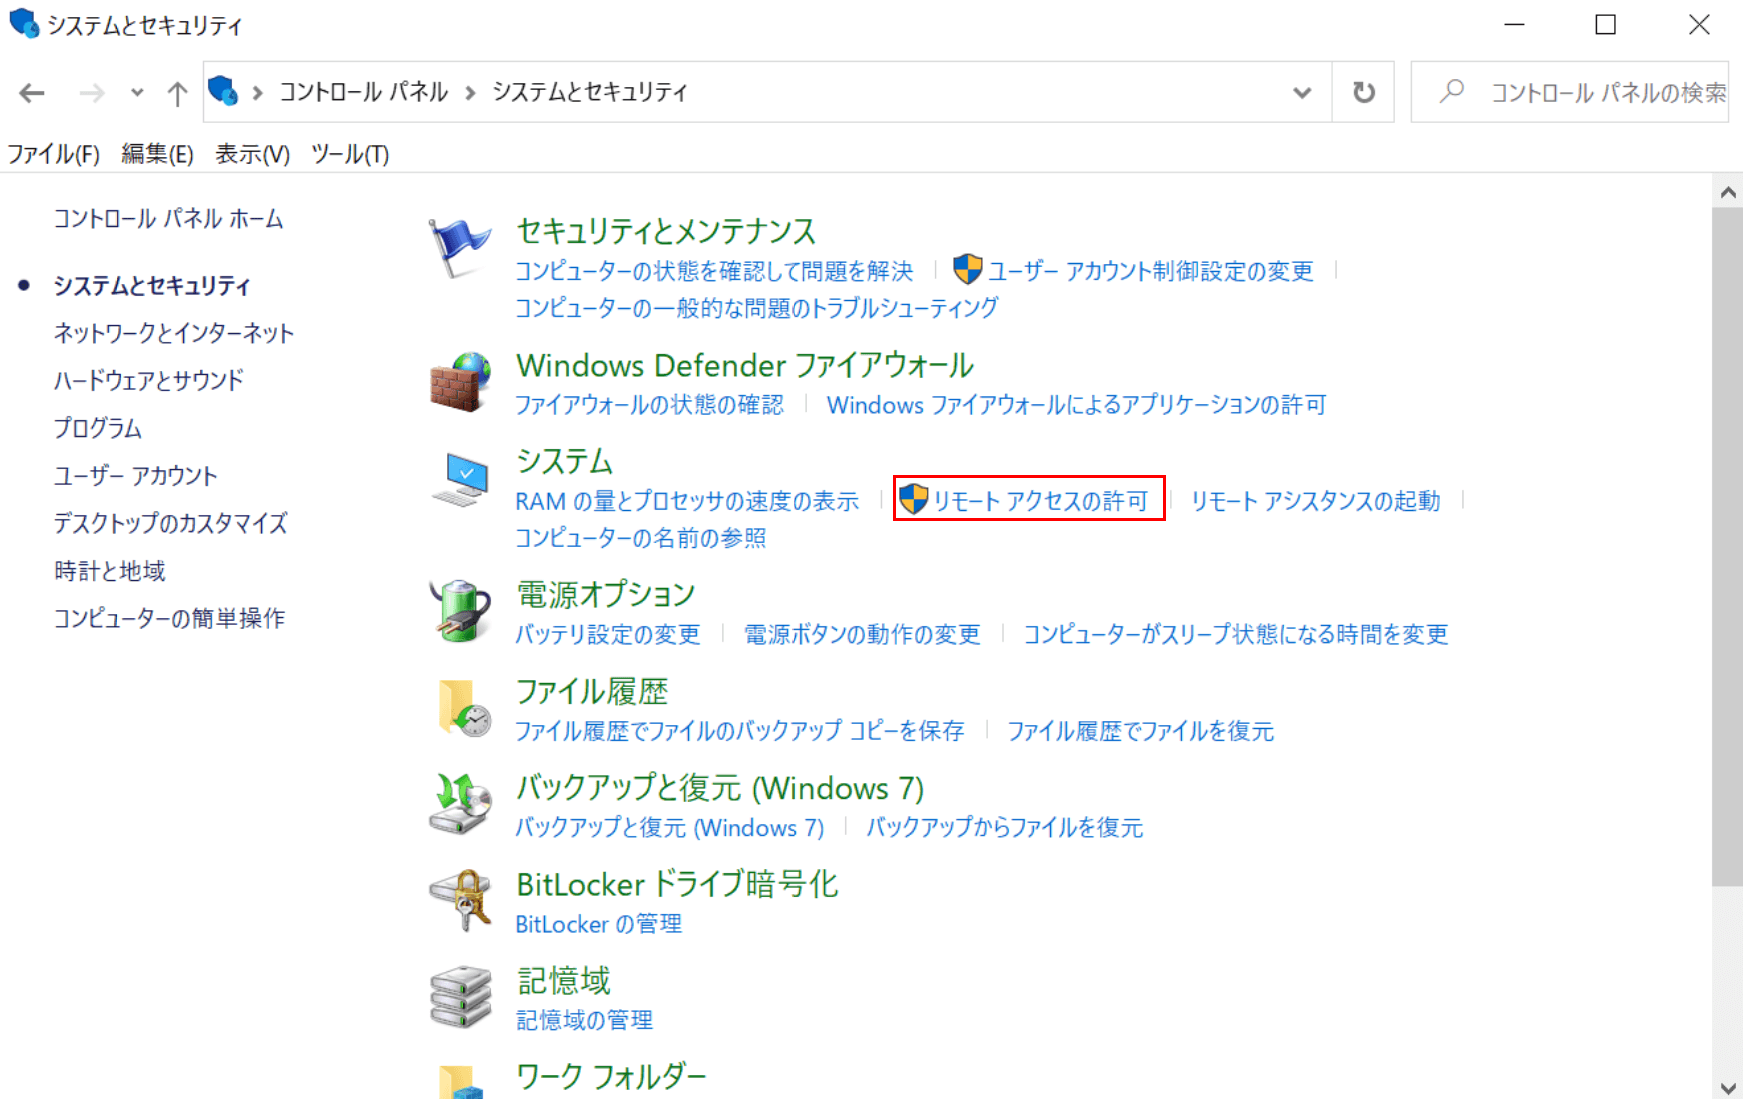1743x1099 pixels.
Task: Open RAM の量とプロセッサの速度の表示
Action: click(x=687, y=501)
